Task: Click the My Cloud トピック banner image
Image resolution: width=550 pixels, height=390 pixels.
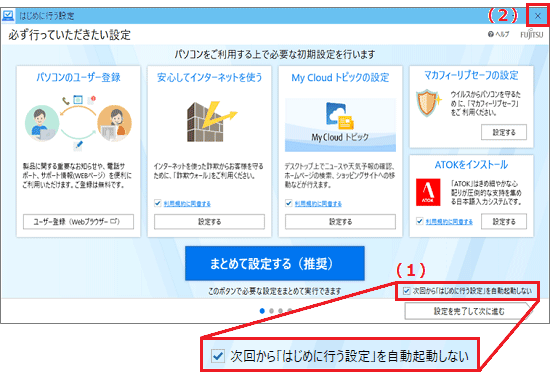Action: click(x=340, y=125)
